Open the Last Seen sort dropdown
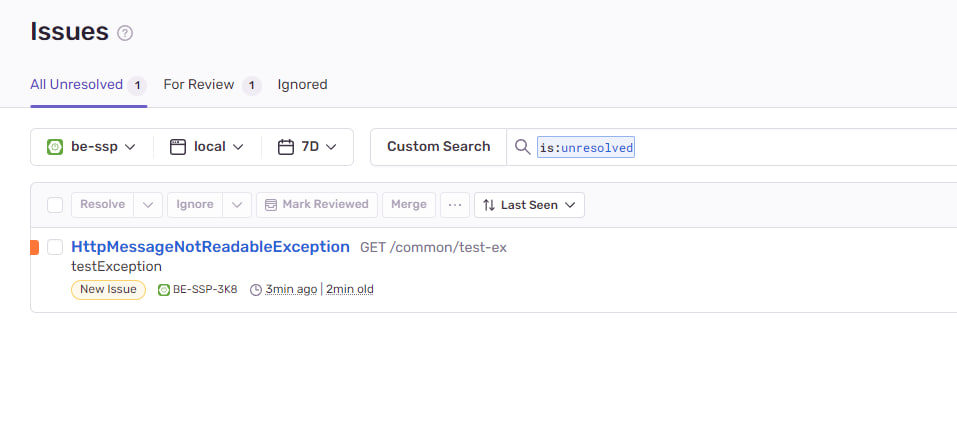Image resolution: width=957 pixels, height=428 pixels. 529,205
